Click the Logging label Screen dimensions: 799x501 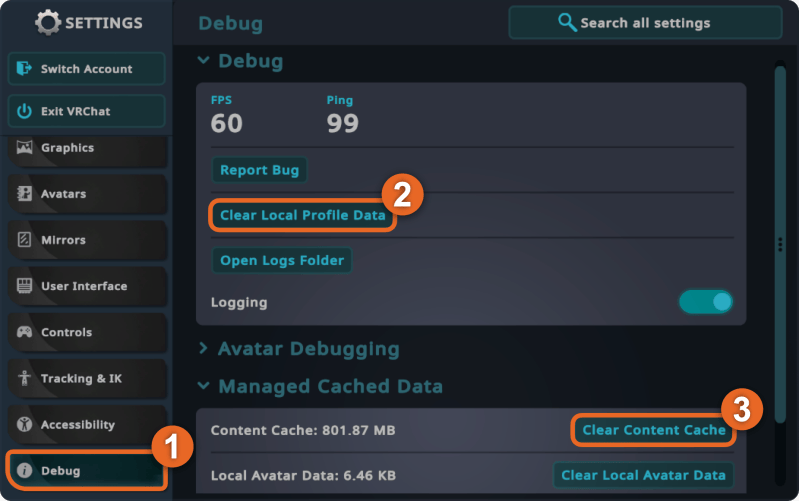[x=239, y=303]
